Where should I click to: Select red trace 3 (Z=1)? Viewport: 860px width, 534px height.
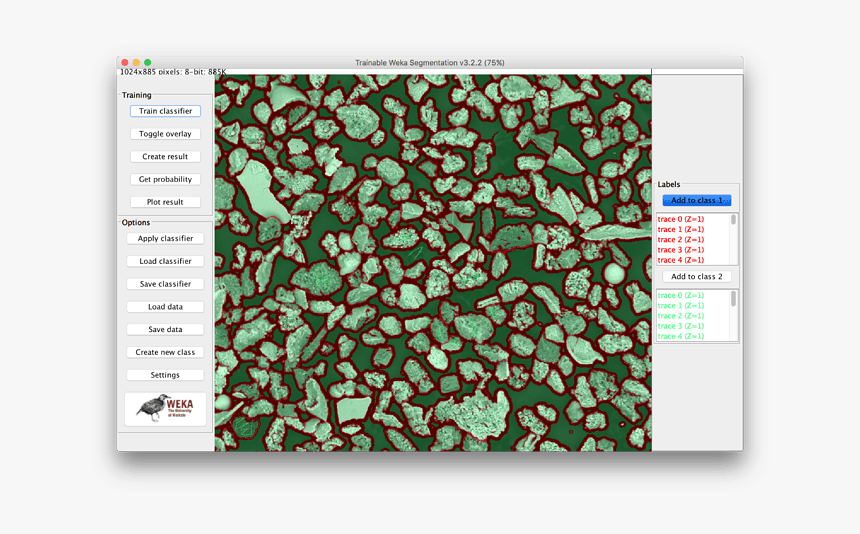(681, 249)
